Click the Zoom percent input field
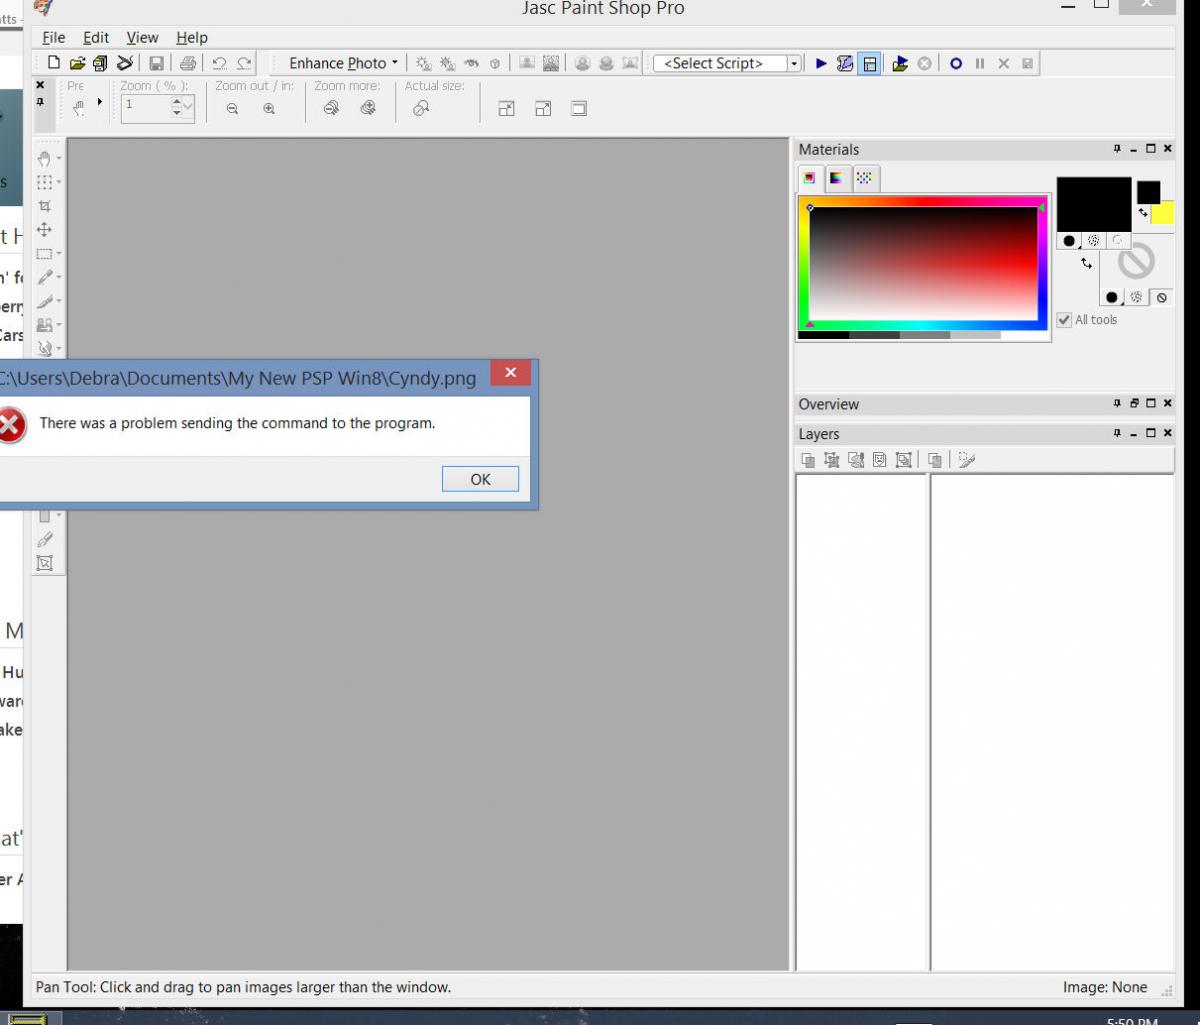Screen dimensions: 1200x1025 [146, 108]
